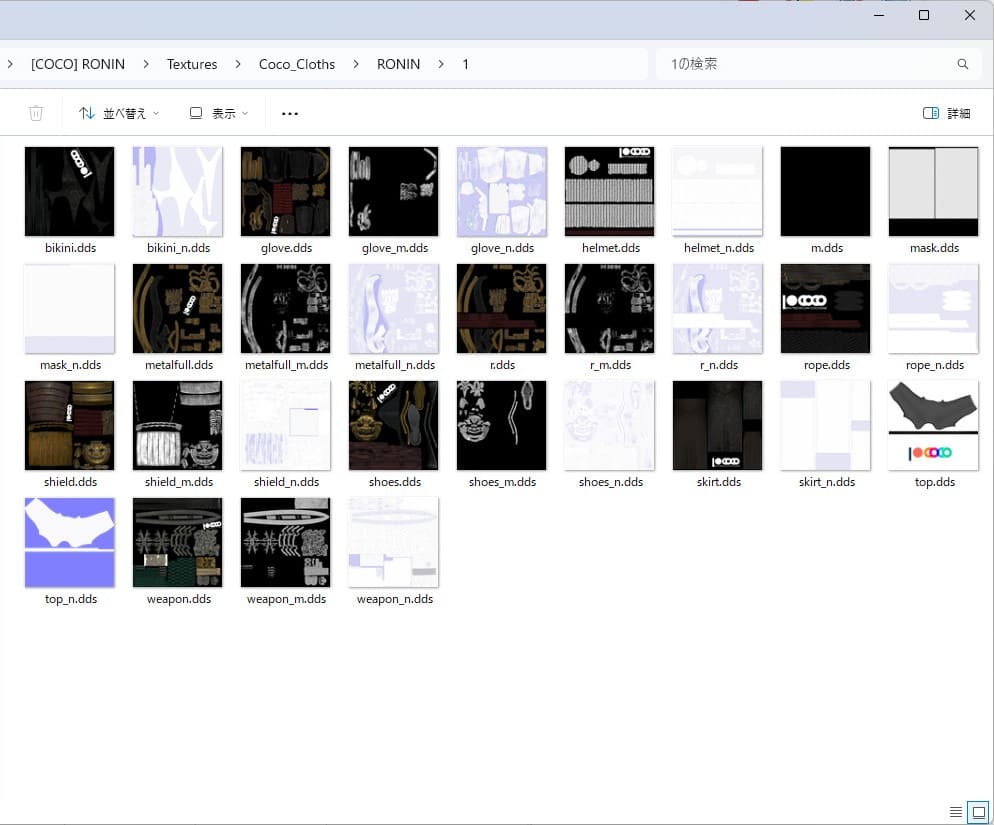Select the mask.dds texture file
Screen dimensions: 994x825
933,191
